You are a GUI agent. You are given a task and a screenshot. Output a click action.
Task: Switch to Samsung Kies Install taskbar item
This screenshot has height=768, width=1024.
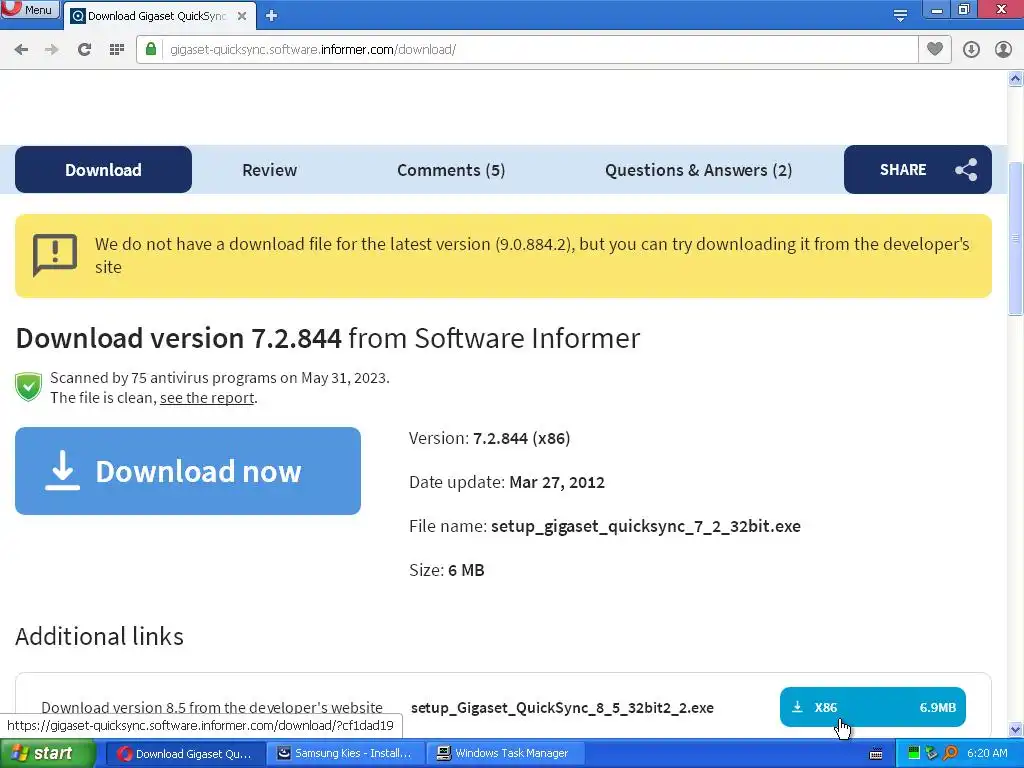click(x=345, y=754)
